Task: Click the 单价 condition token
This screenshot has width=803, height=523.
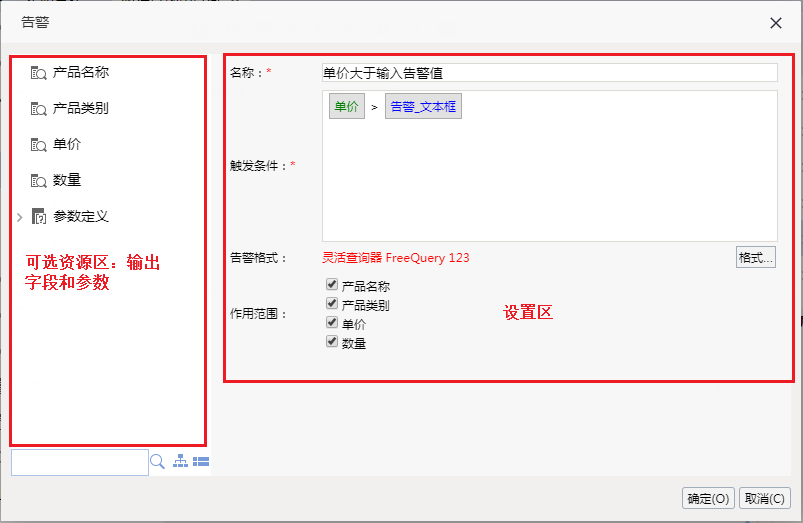Action: [347, 106]
